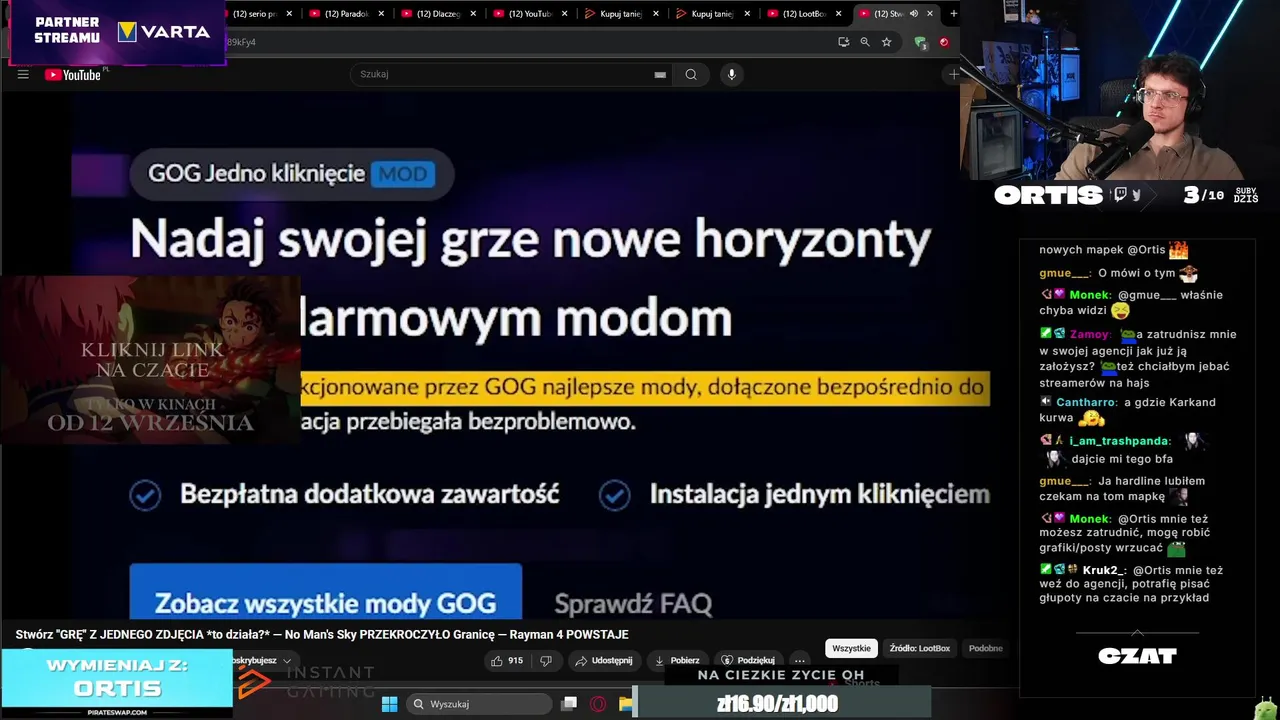Viewport: 1280px width, 720px height.
Task: Click the YouTube create plus icon
Action: coord(952,74)
